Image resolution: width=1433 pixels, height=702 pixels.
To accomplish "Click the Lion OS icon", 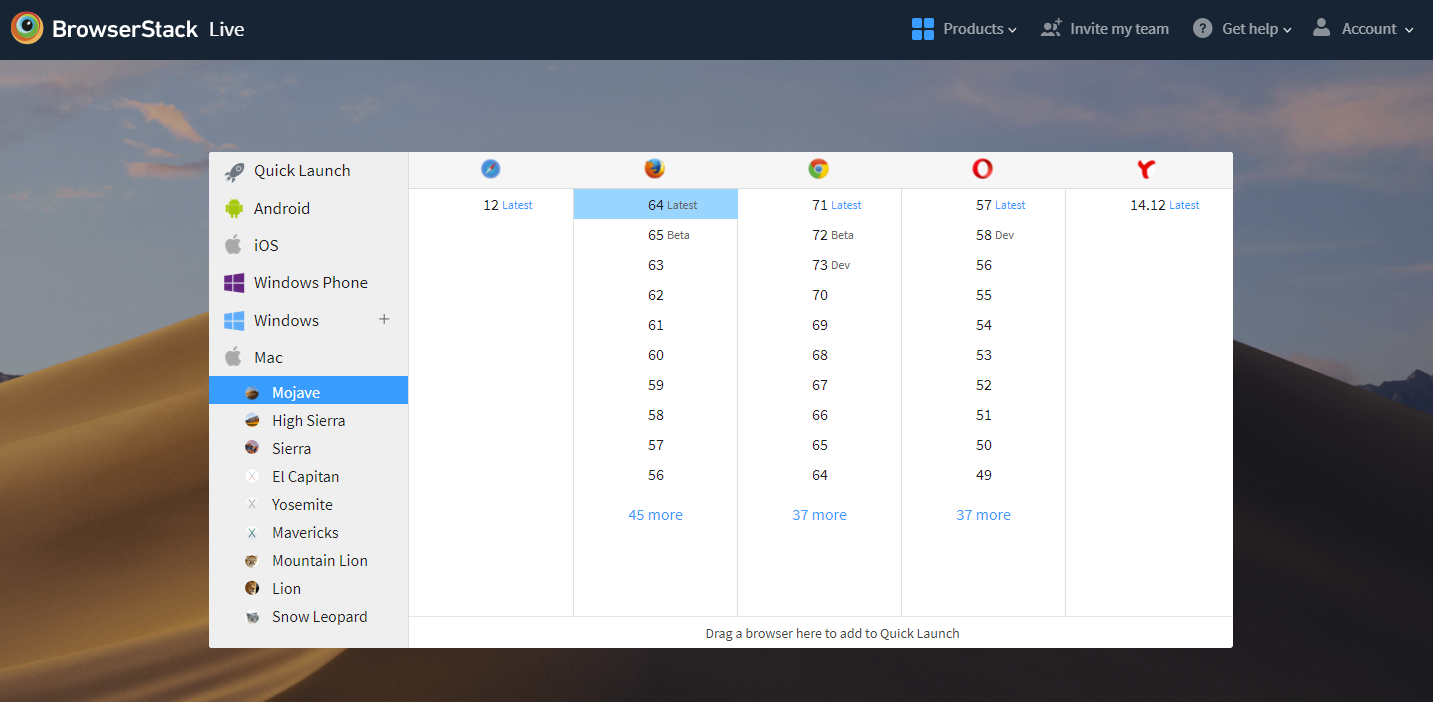I will pos(253,588).
